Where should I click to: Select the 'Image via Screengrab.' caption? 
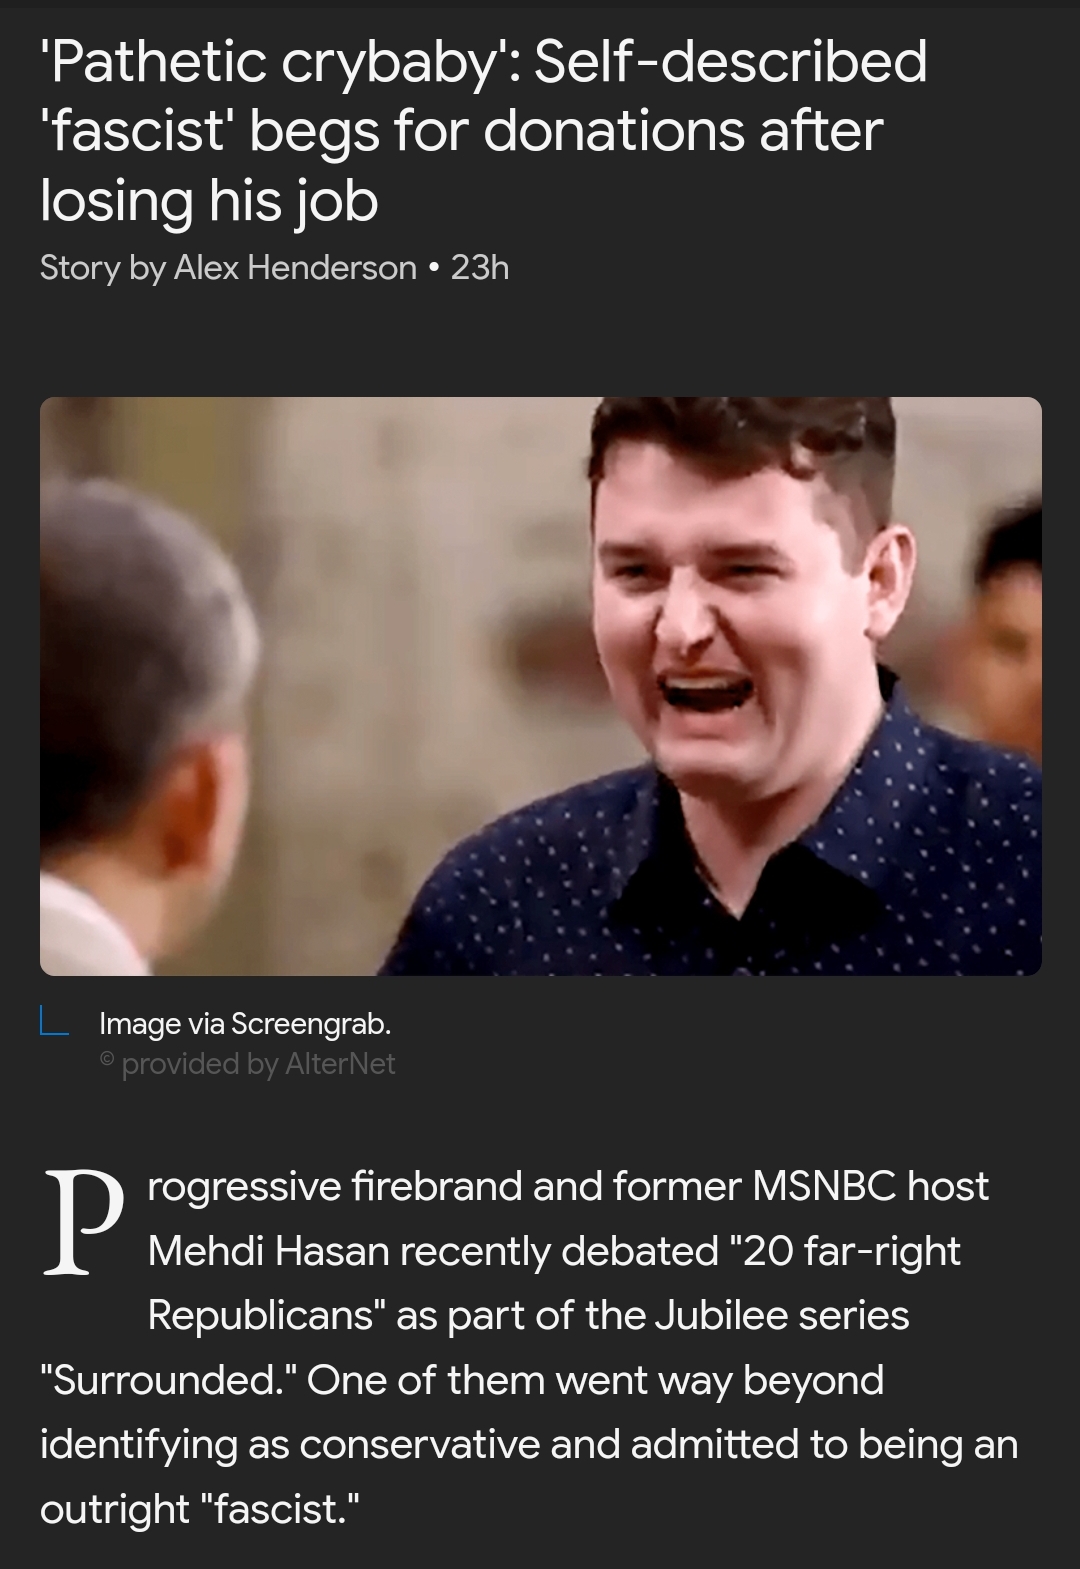point(245,1023)
